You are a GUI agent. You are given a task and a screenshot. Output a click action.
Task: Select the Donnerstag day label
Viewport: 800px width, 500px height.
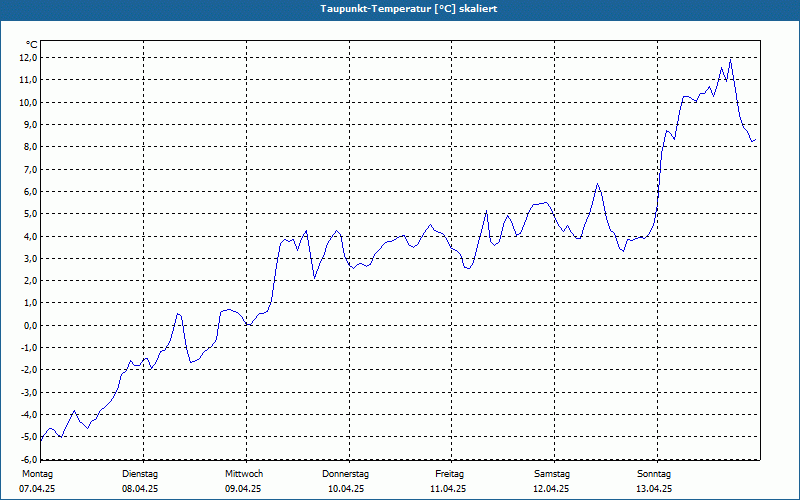(x=345, y=474)
